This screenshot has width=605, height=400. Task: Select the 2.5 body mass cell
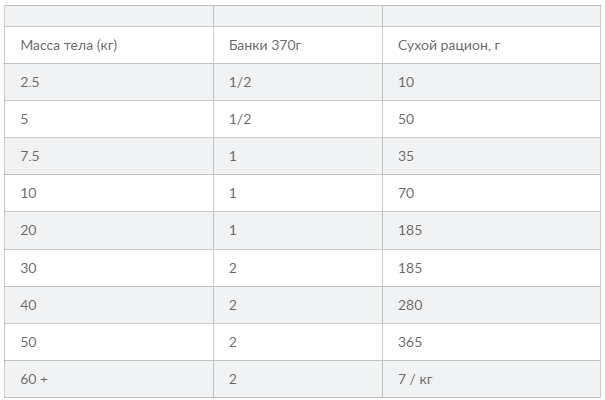pos(109,82)
